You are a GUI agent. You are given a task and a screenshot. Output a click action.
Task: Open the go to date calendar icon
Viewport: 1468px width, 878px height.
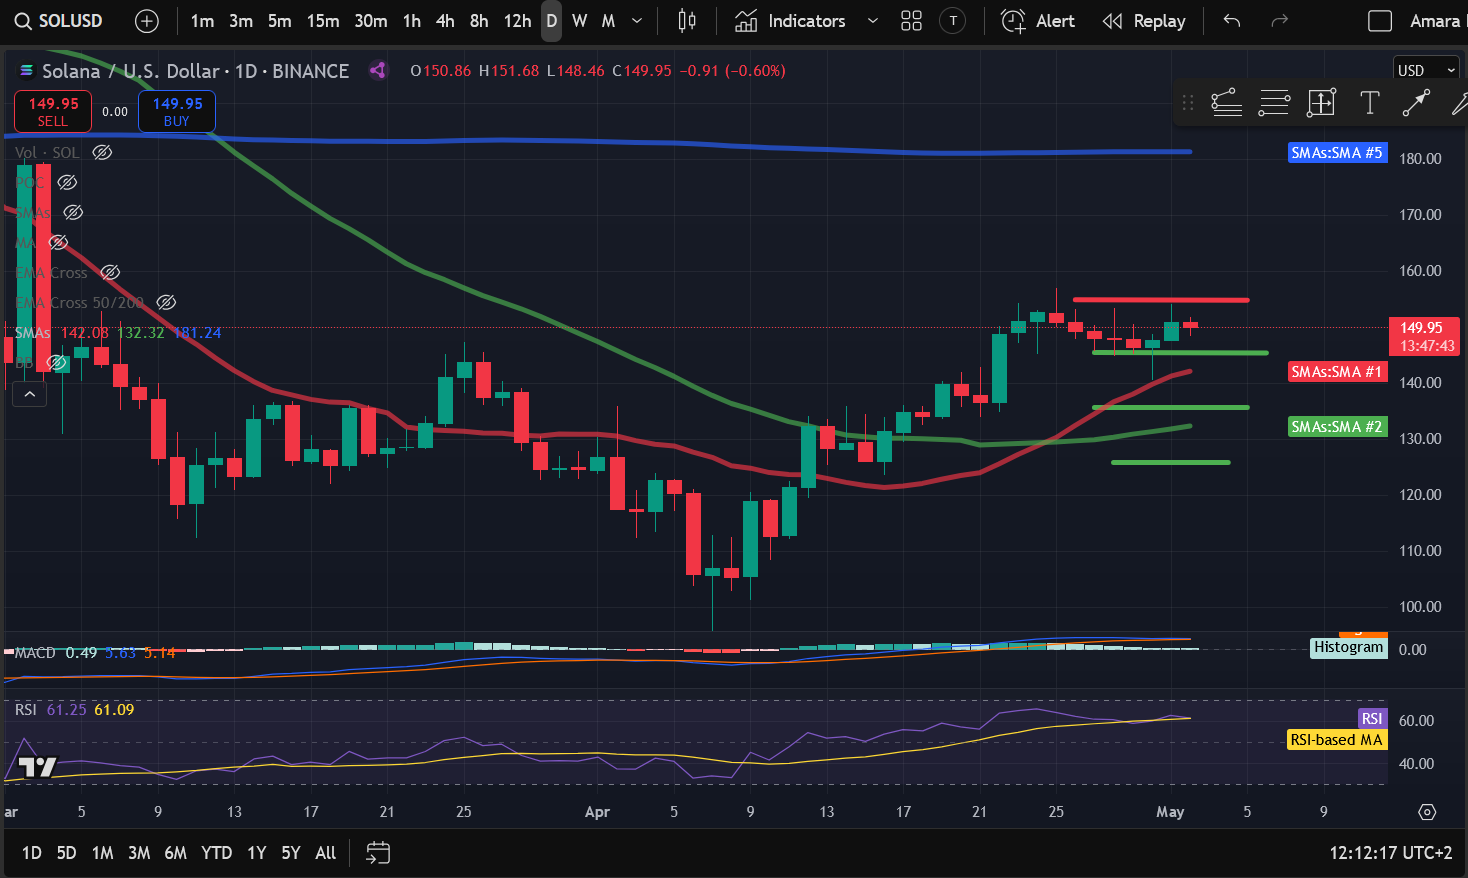point(378,853)
